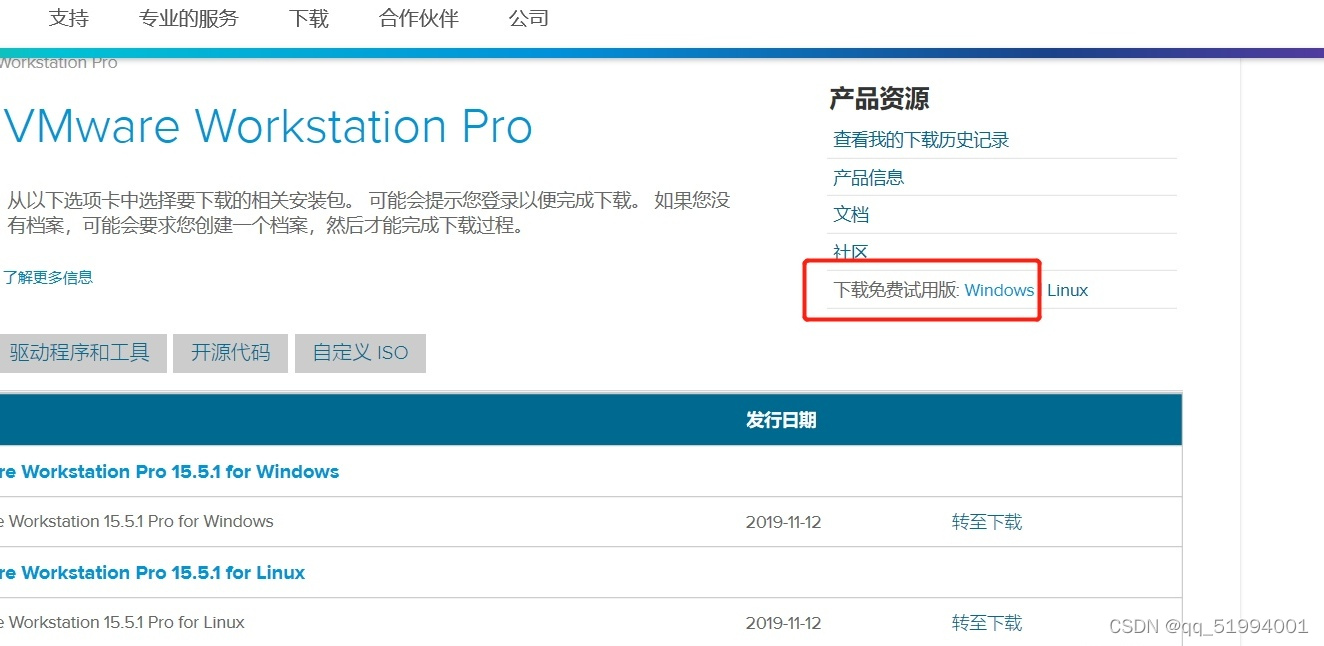Open Workstation Pro 15.5.1 for Linux heading
1324x646 pixels.
click(x=152, y=573)
